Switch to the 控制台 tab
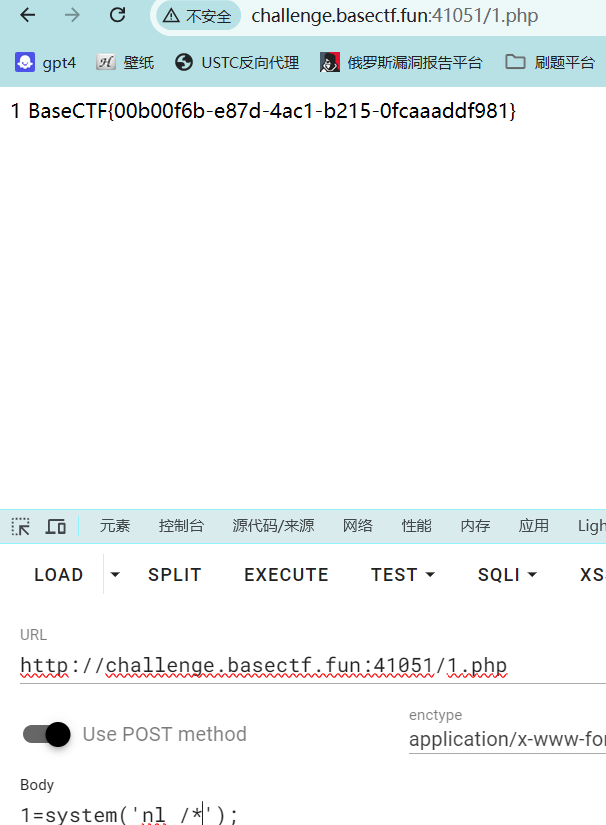This screenshot has height=825, width=606. [181, 526]
